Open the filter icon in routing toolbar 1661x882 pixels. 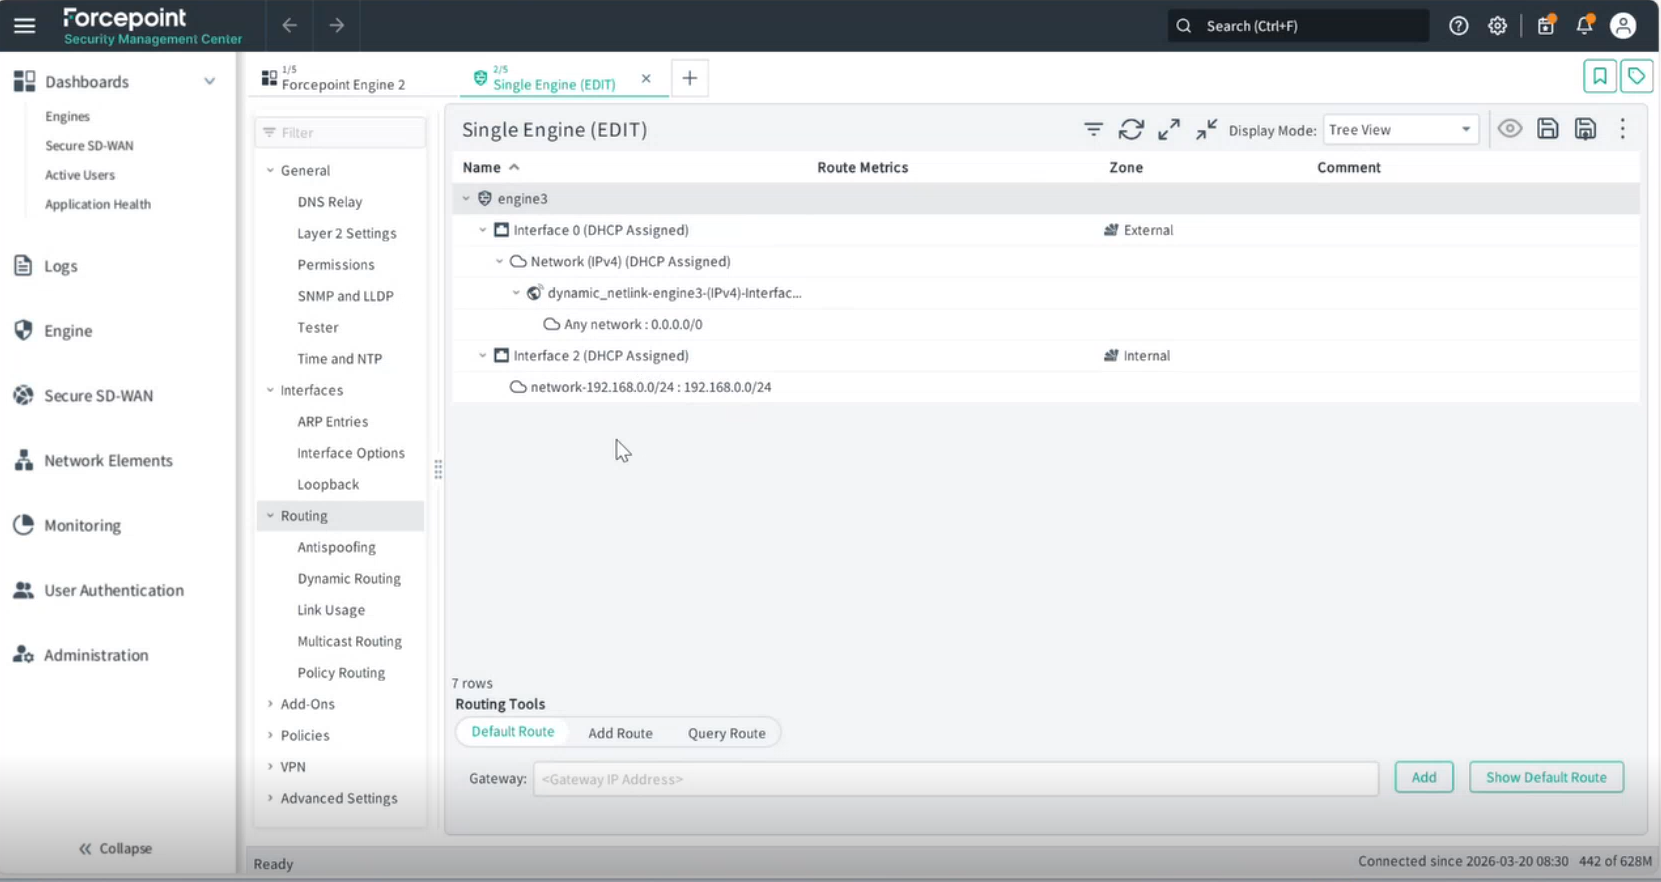pyautogui.click(x=1093, y=129)
